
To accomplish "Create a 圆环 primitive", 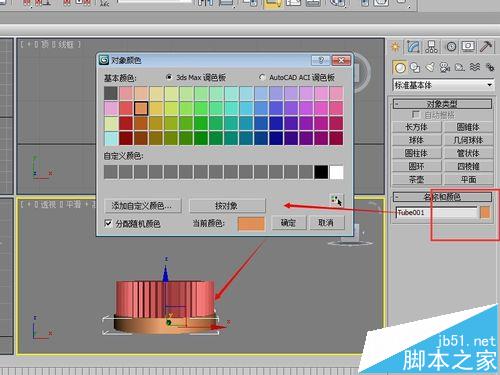I will pyautogui.click(x=416, y=166).
